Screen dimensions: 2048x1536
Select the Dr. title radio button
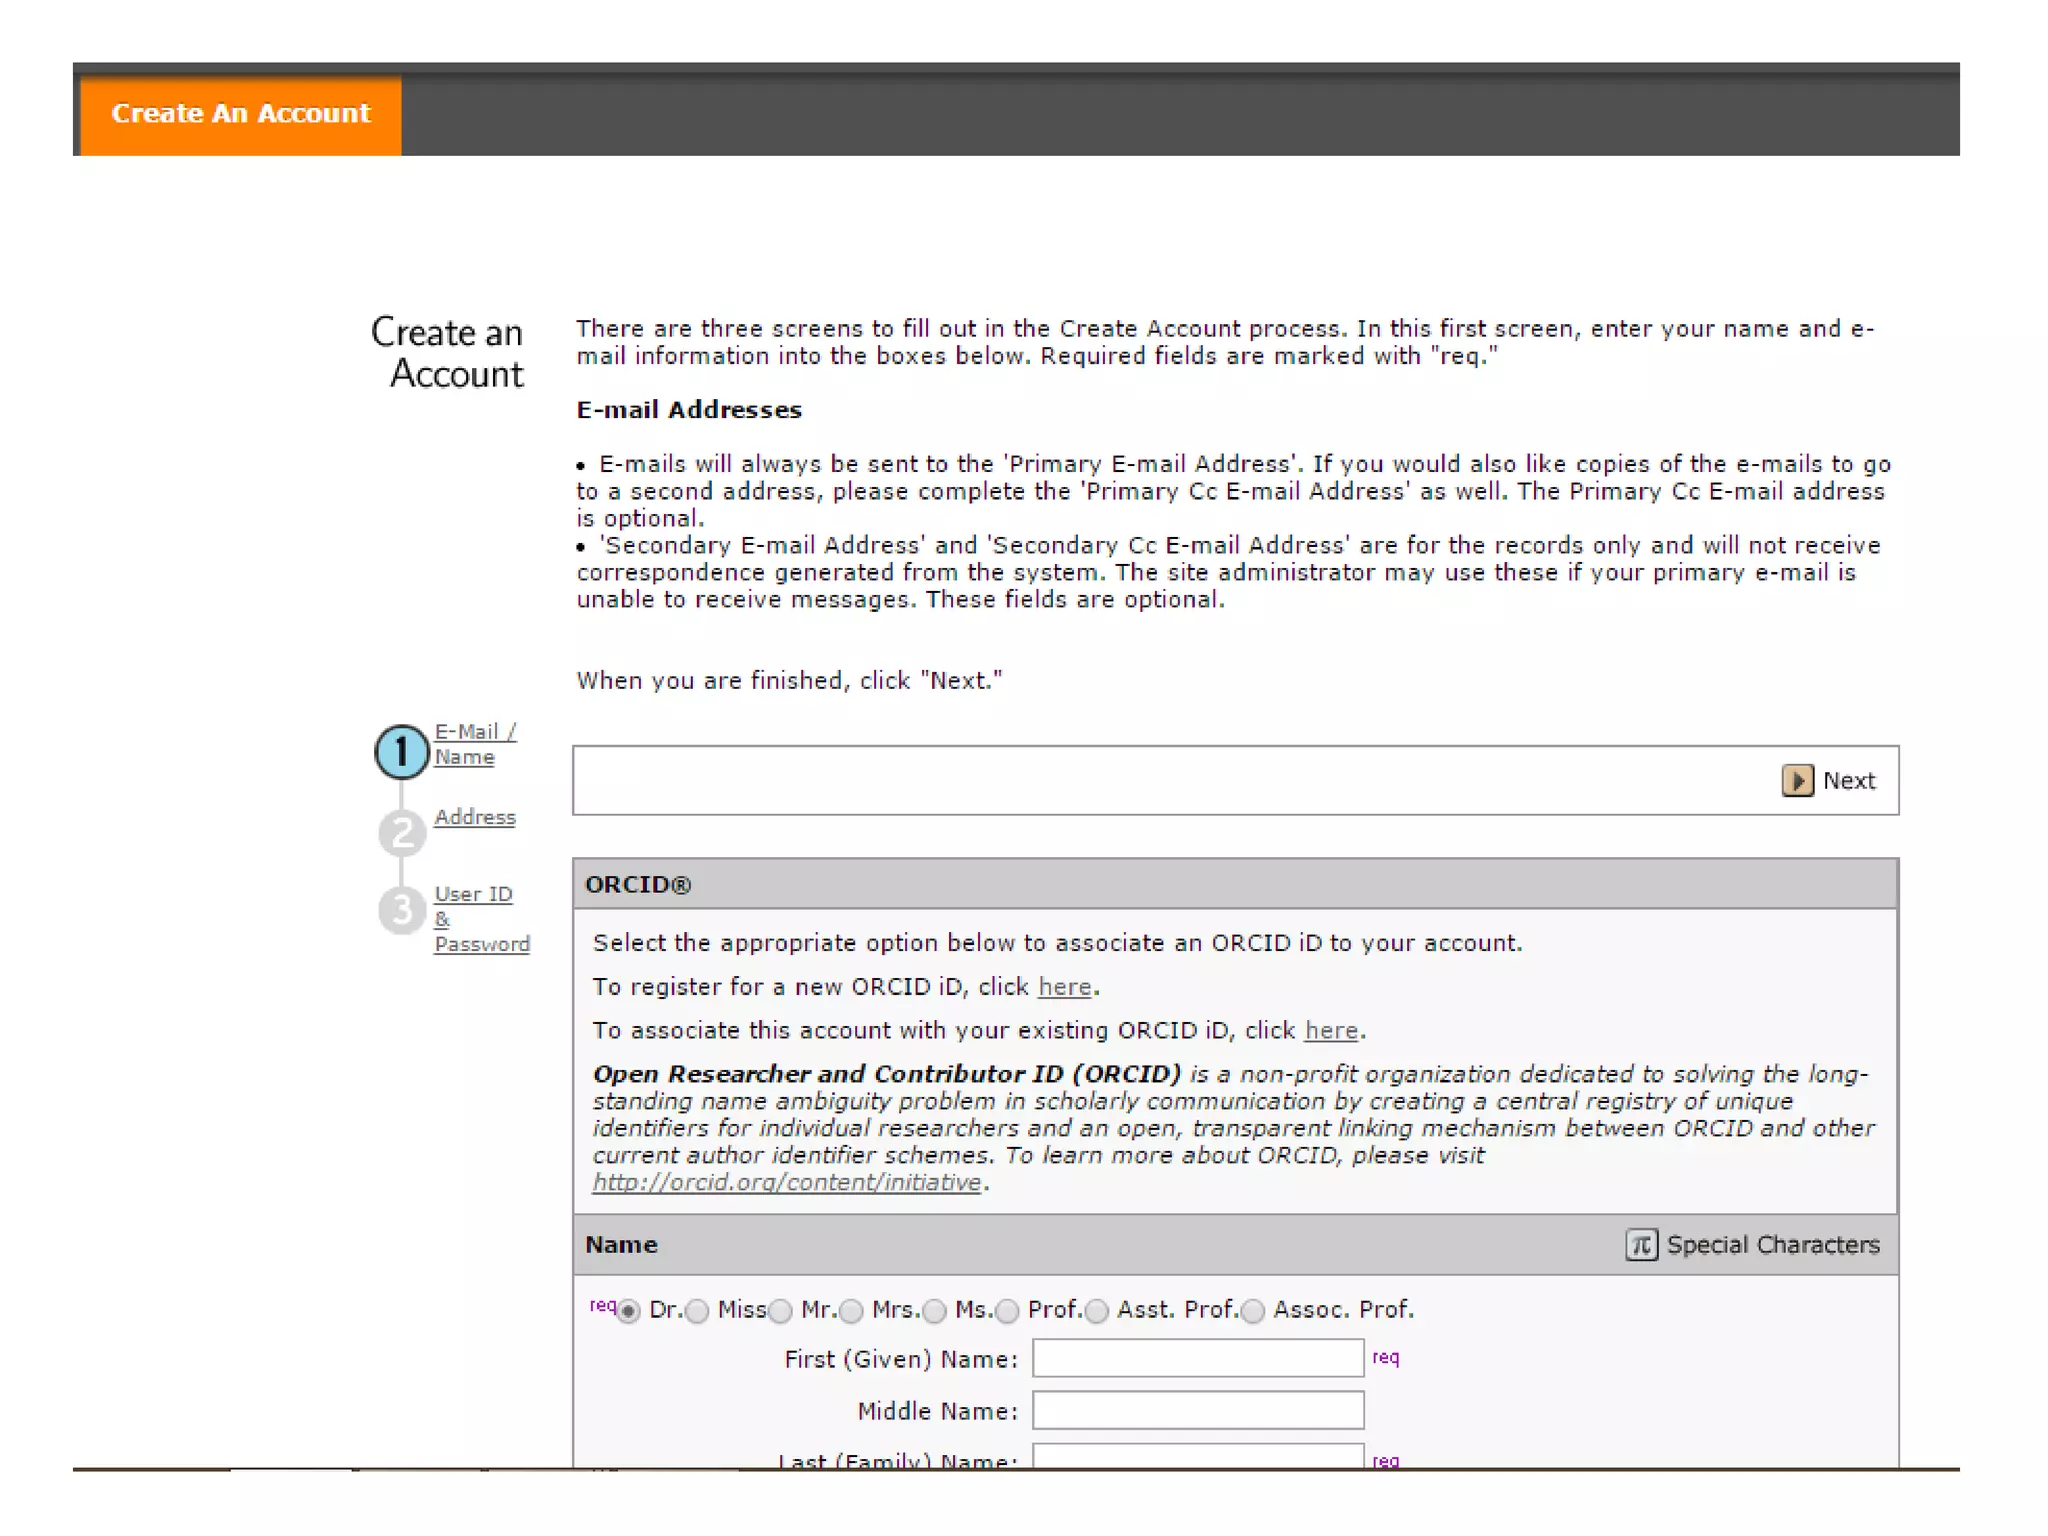[629, 1310]
